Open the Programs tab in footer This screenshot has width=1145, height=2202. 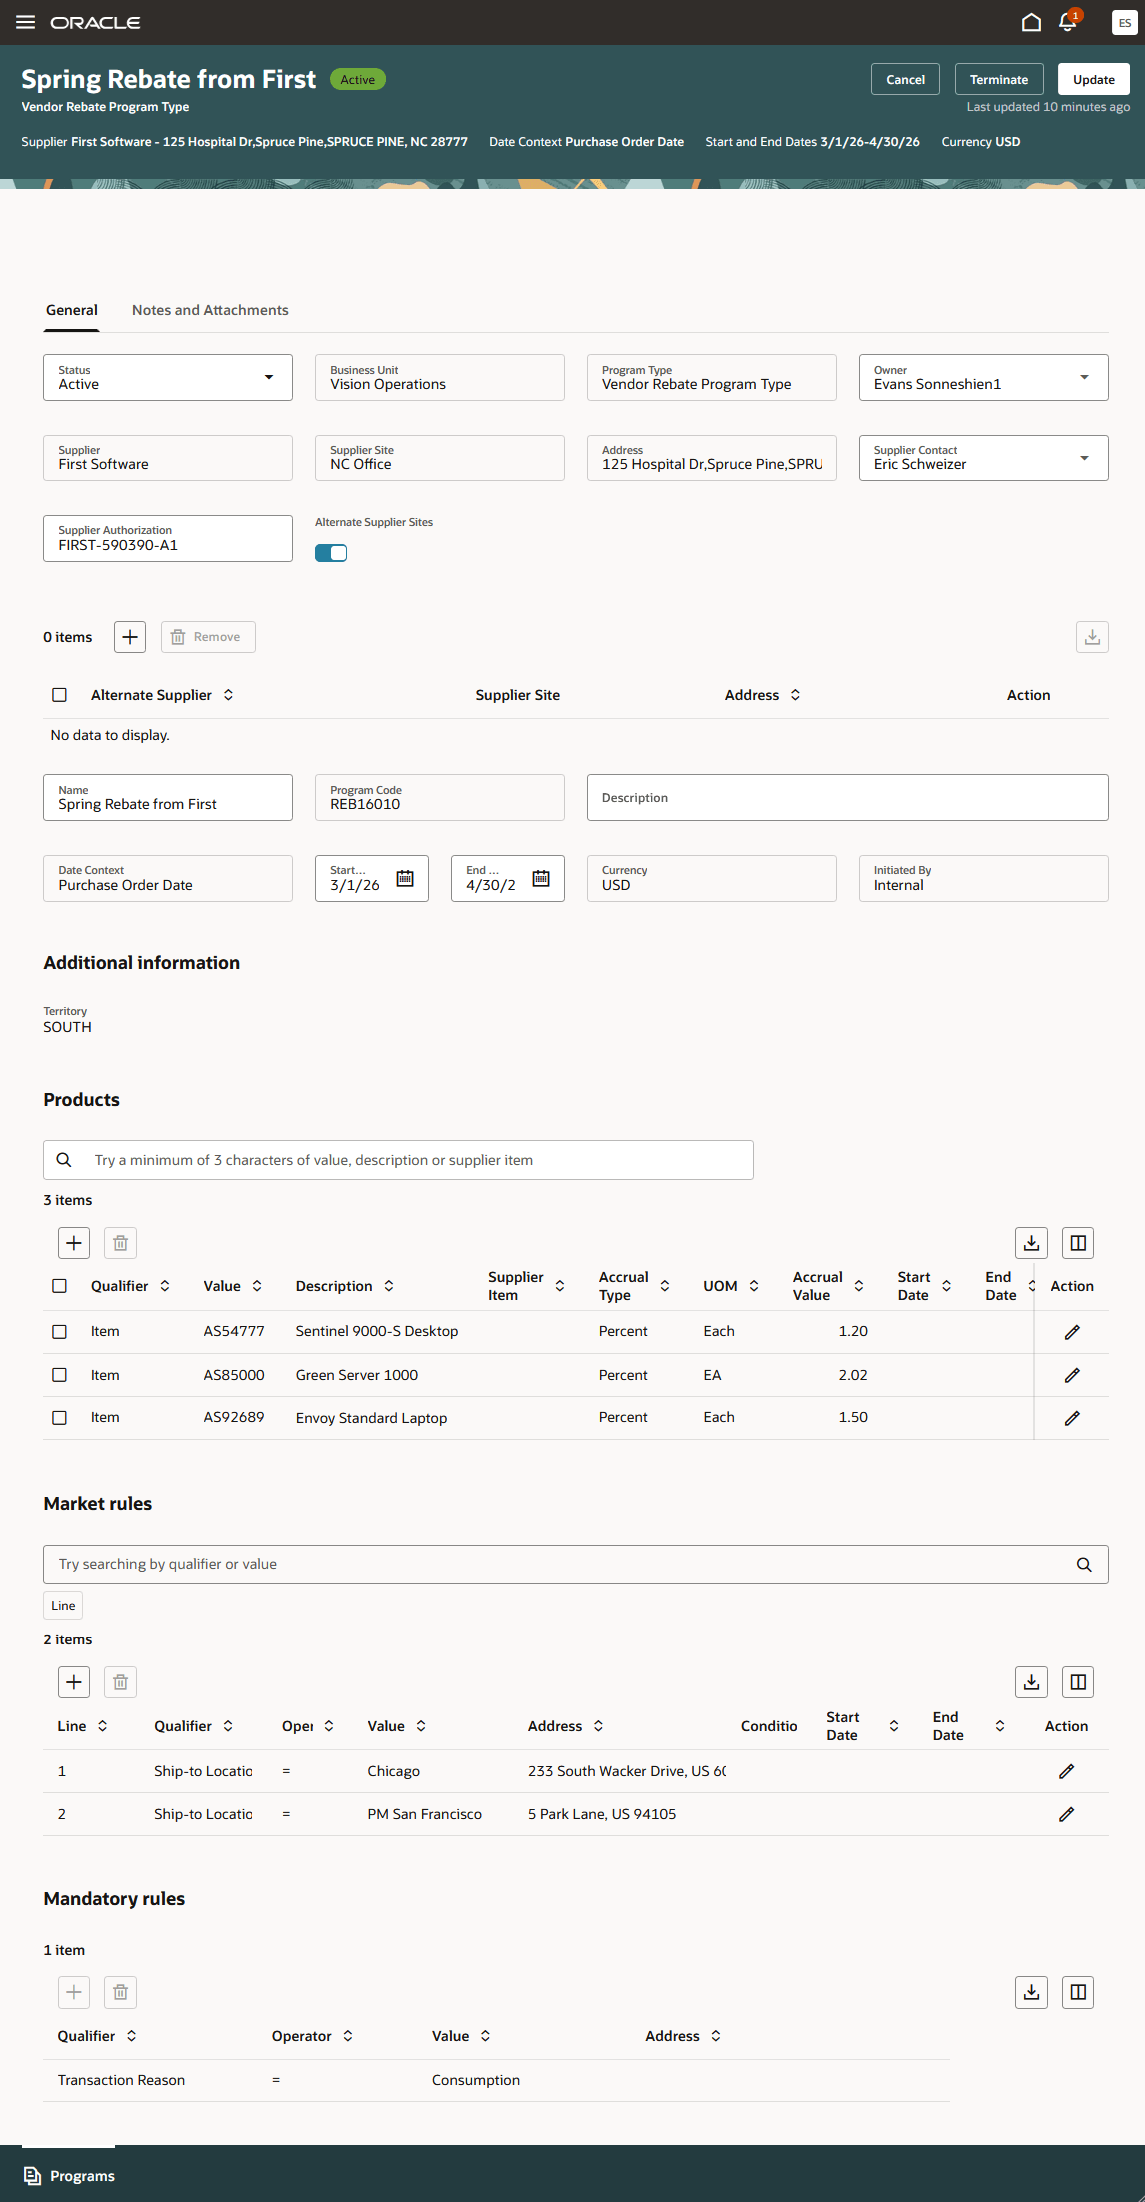pos(69,2176)
